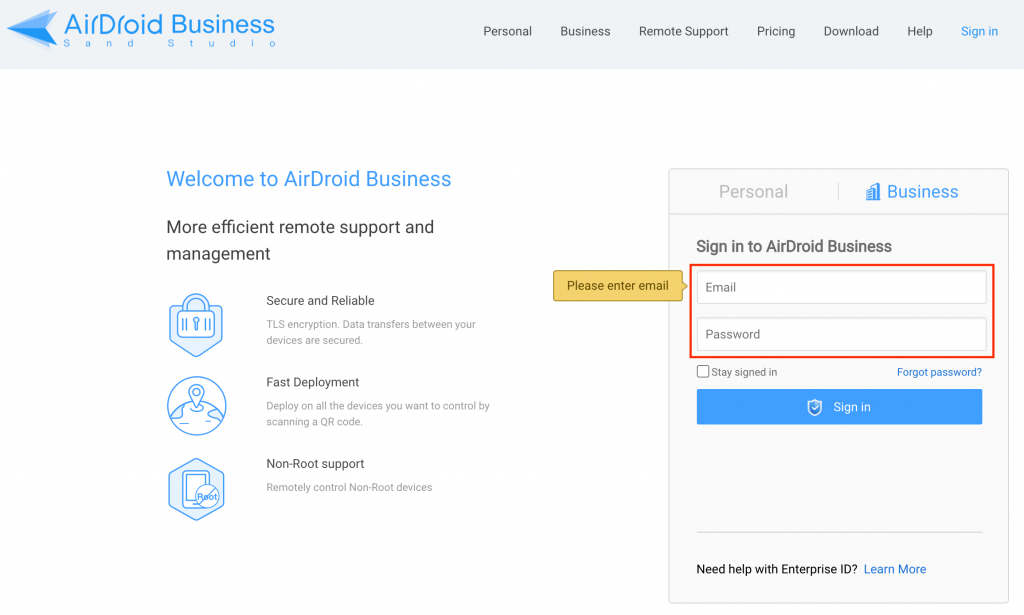Viewport: 1024px width, 615px height.
Task: Click the QR code deployment description text
Action: pyautogui.click(x=377, y=414)
